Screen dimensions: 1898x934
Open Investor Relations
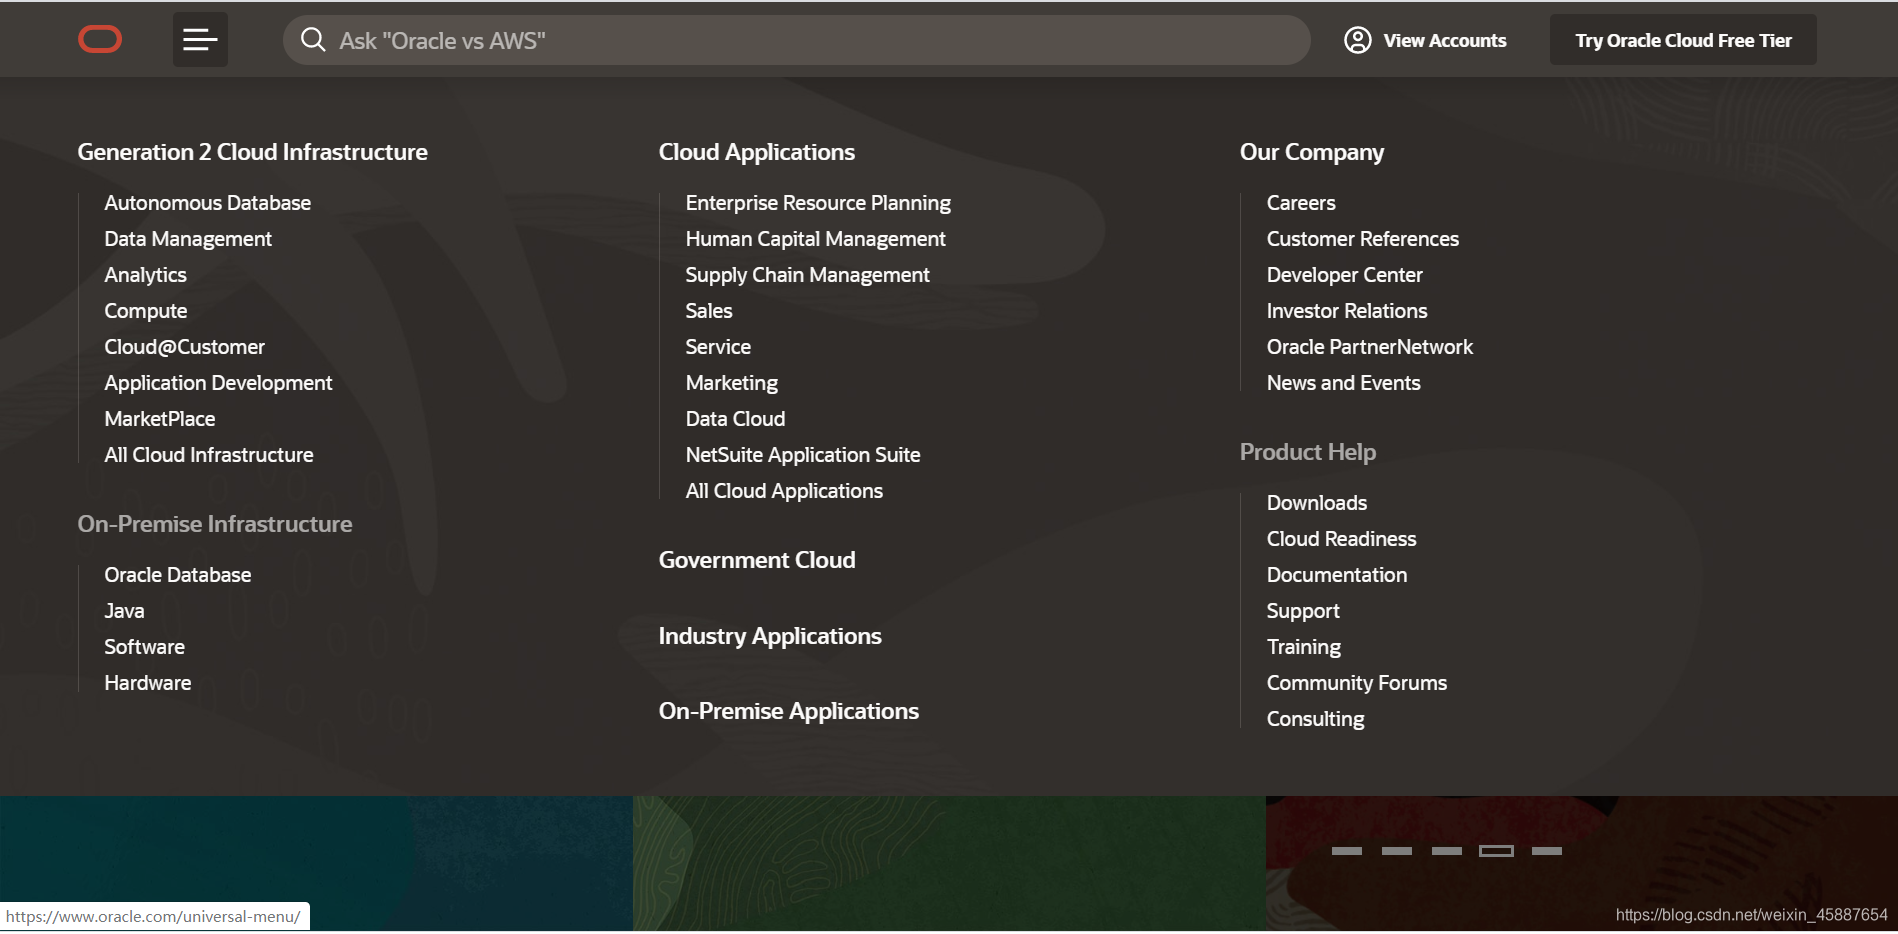(1347, 311)
